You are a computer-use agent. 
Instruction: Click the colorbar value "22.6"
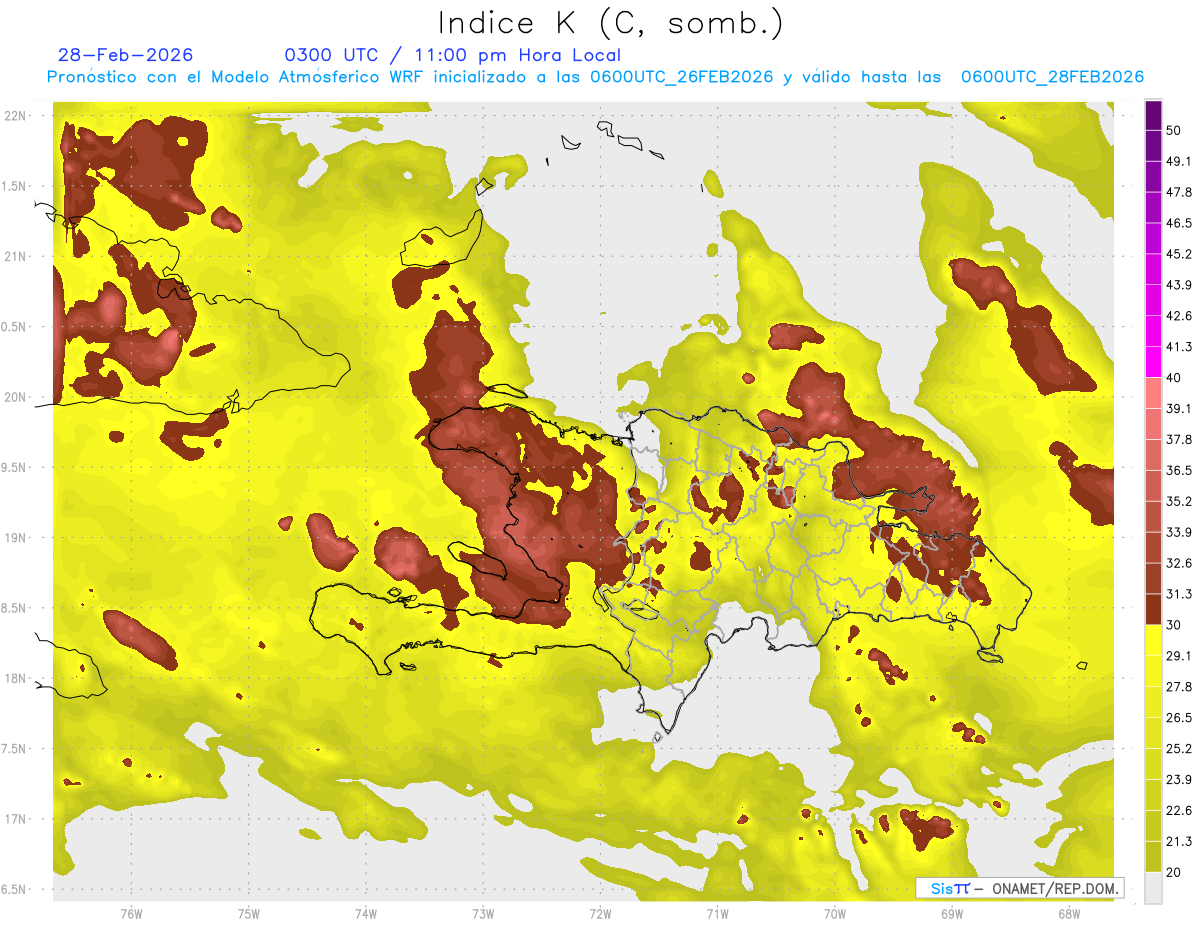pyautogui.click(x=1180, y=810)
